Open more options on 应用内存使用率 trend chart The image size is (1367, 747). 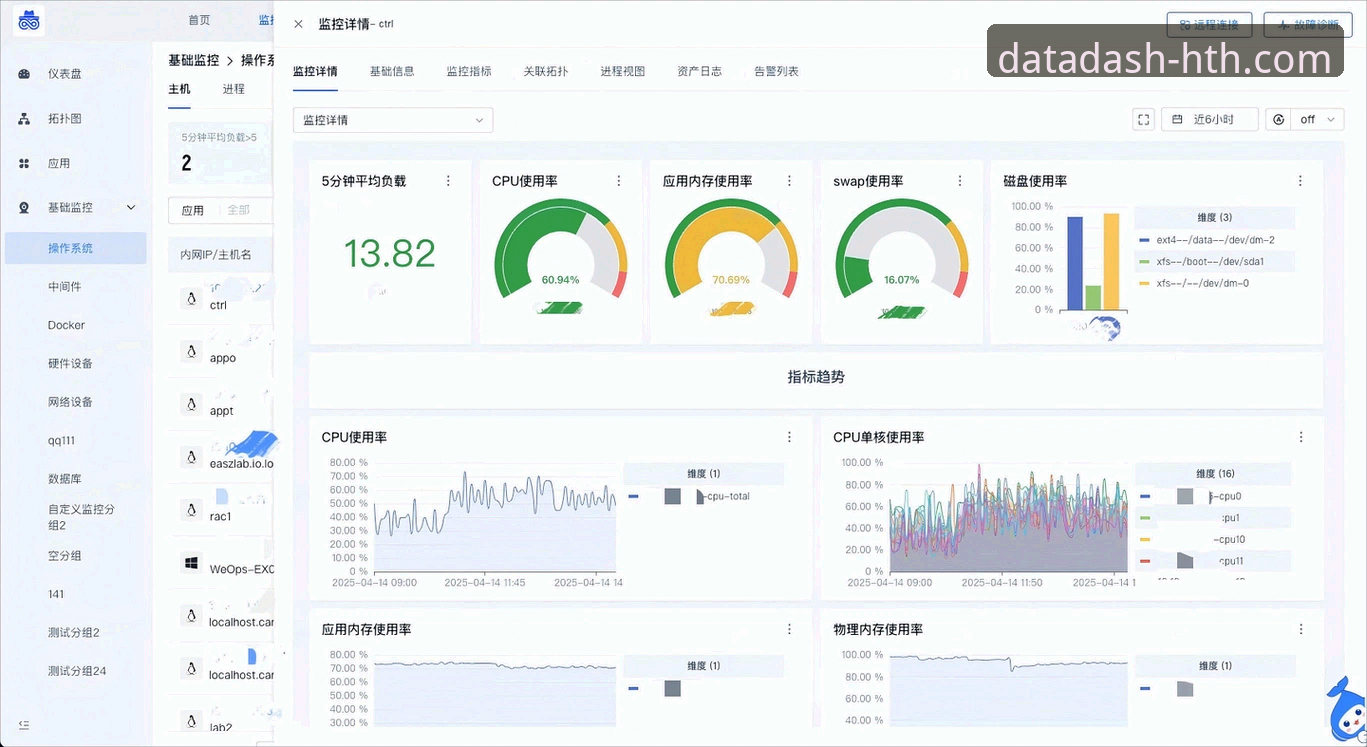tap(789, 629)
